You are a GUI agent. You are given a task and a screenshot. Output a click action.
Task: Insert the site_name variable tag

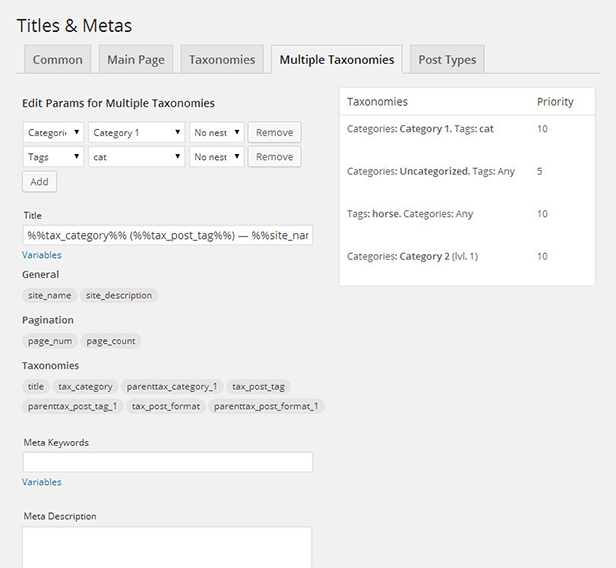pyautogui.click(x=49, y=296)
